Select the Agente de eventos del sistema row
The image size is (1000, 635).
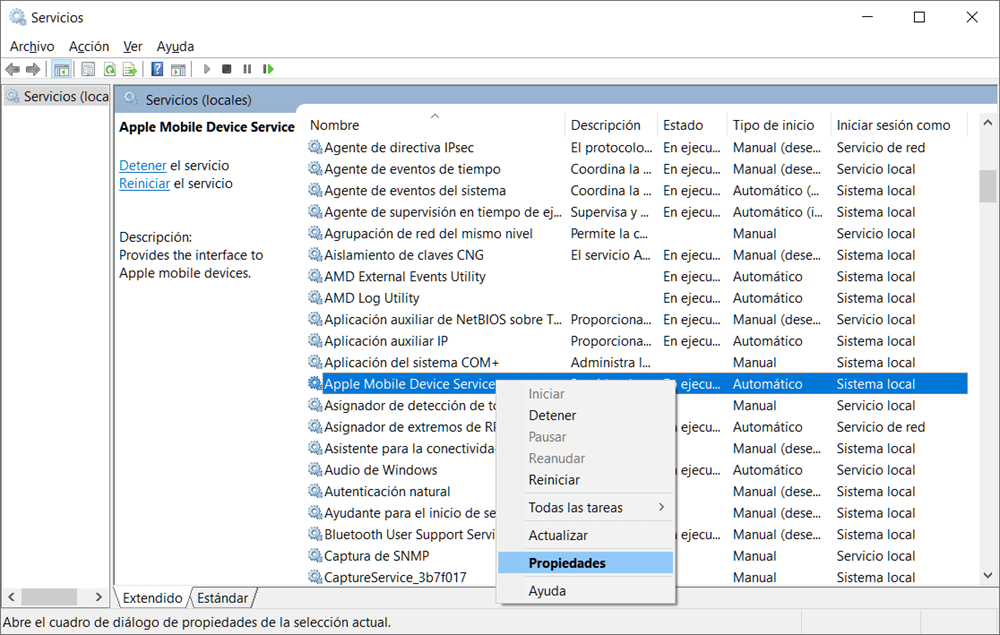click(x=638, y=191)
